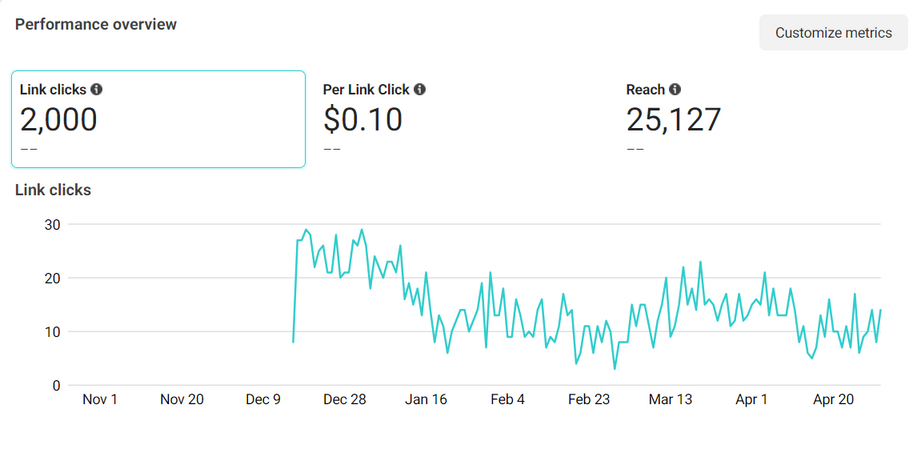The image size is (921, 457).
Task: Click the Dec 9 axis label
Action: (x=263, y=400)
